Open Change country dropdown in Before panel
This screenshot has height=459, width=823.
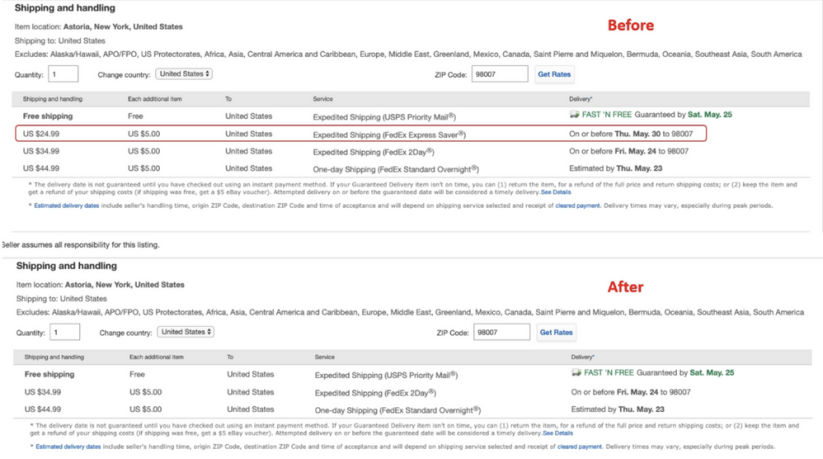(x=185, y=74)
